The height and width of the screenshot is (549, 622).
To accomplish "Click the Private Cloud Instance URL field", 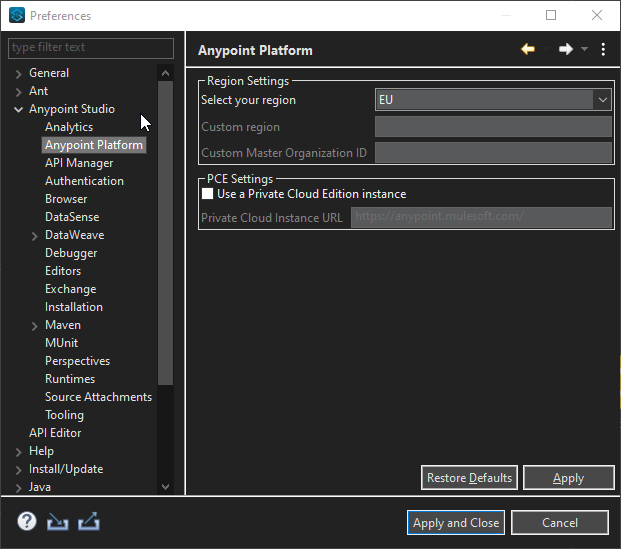I will (x=481, y=217).
